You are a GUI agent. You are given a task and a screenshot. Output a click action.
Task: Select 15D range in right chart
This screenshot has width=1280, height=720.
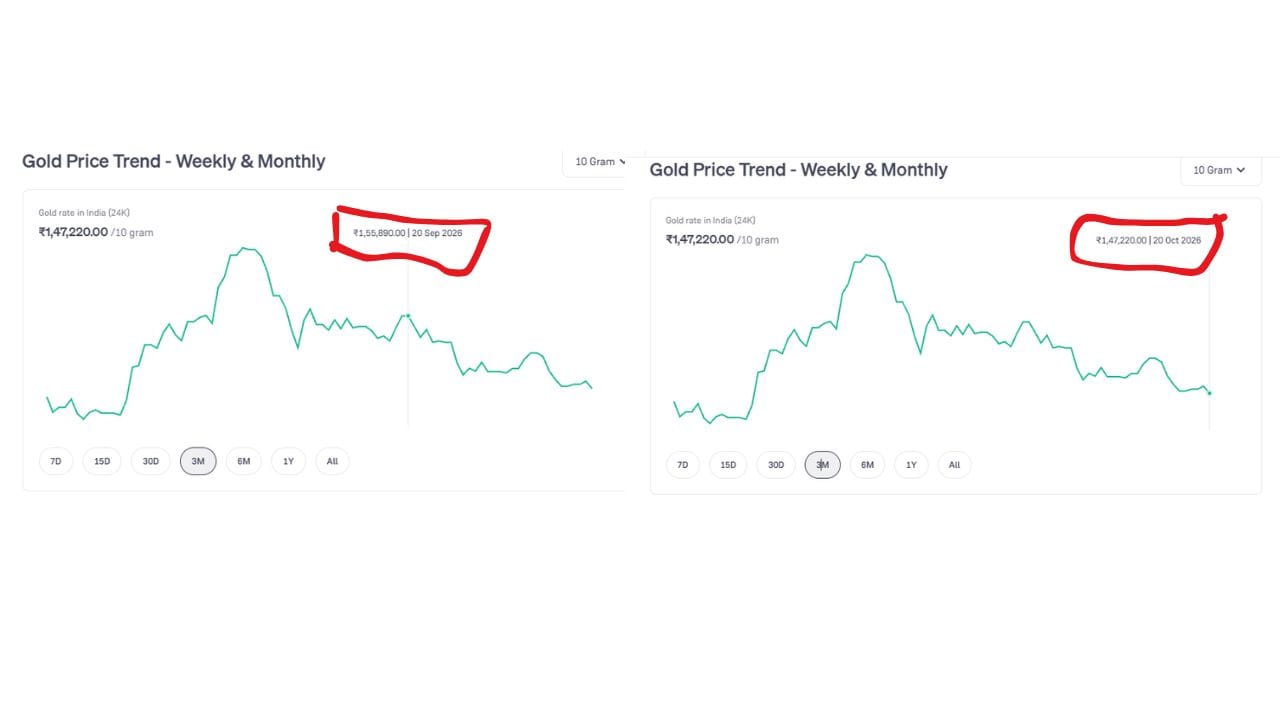coord(728,465)
